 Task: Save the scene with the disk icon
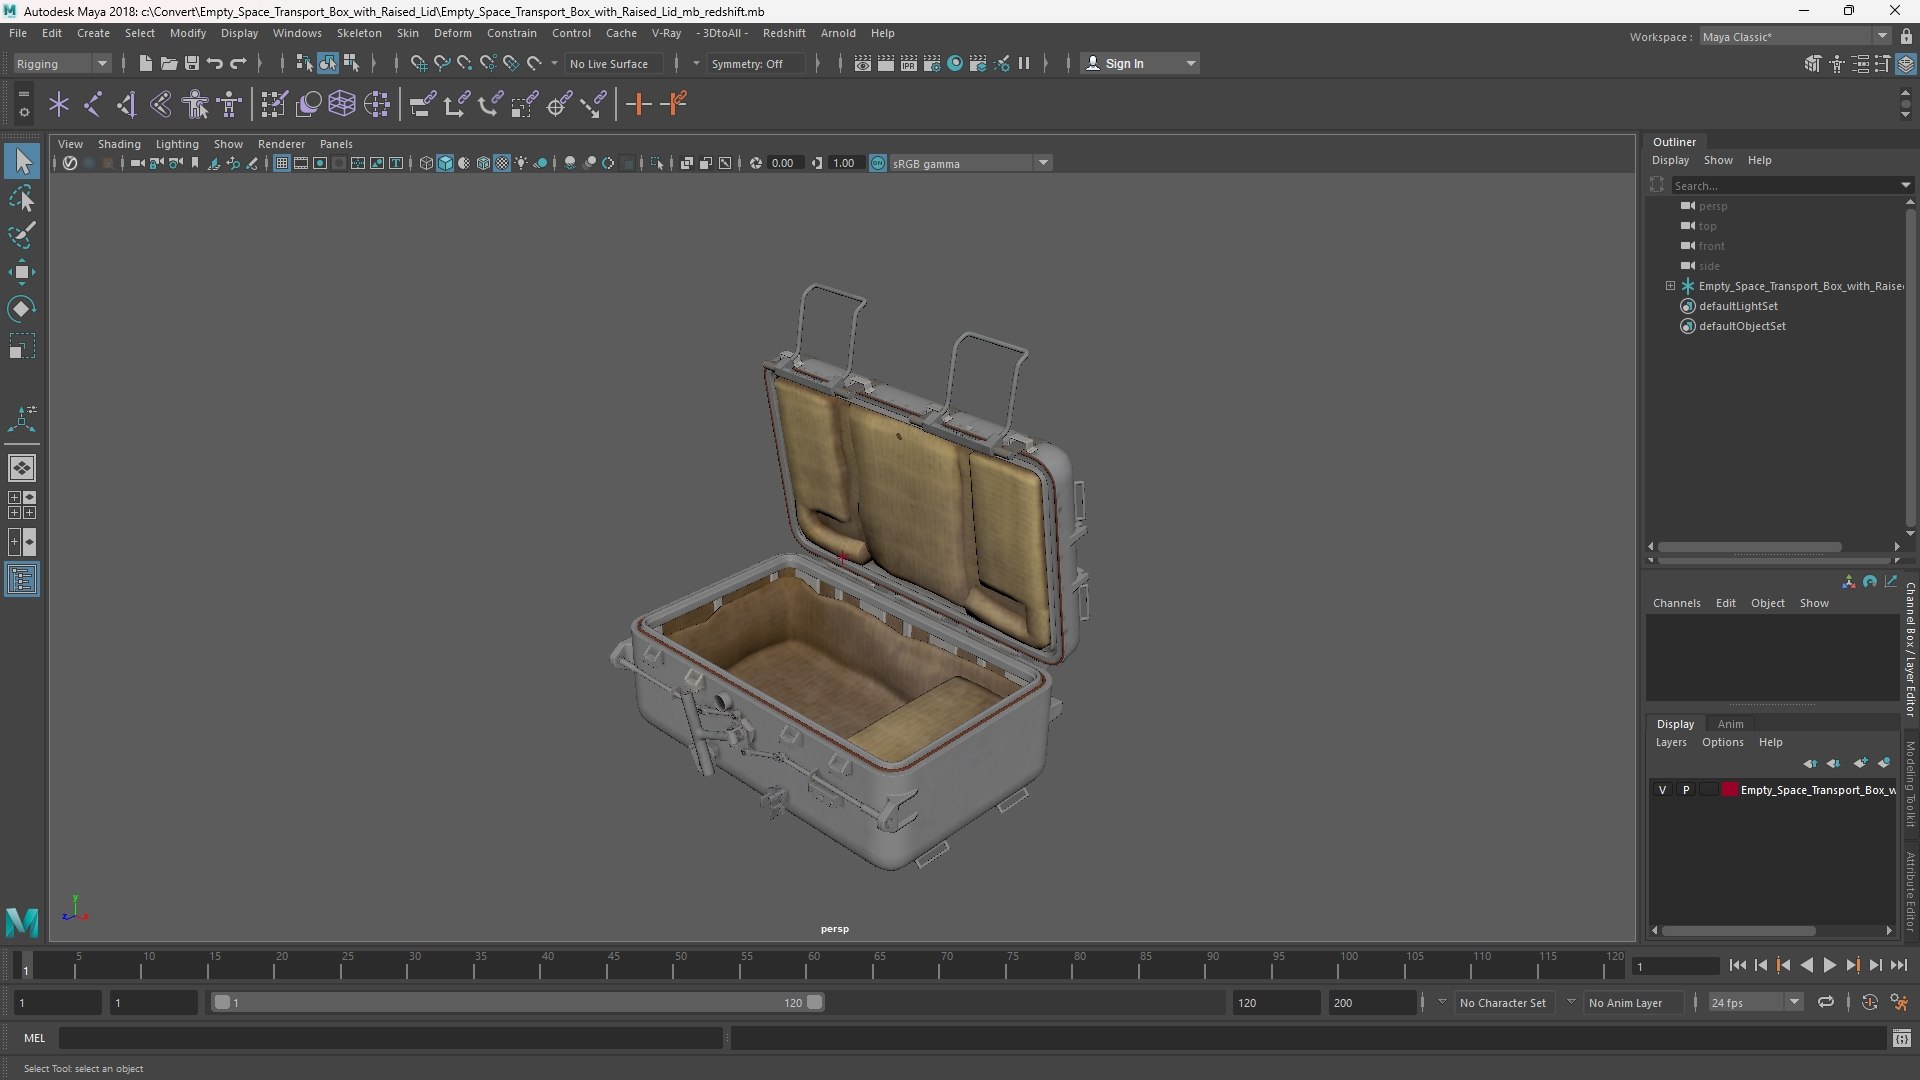[191, 63]
